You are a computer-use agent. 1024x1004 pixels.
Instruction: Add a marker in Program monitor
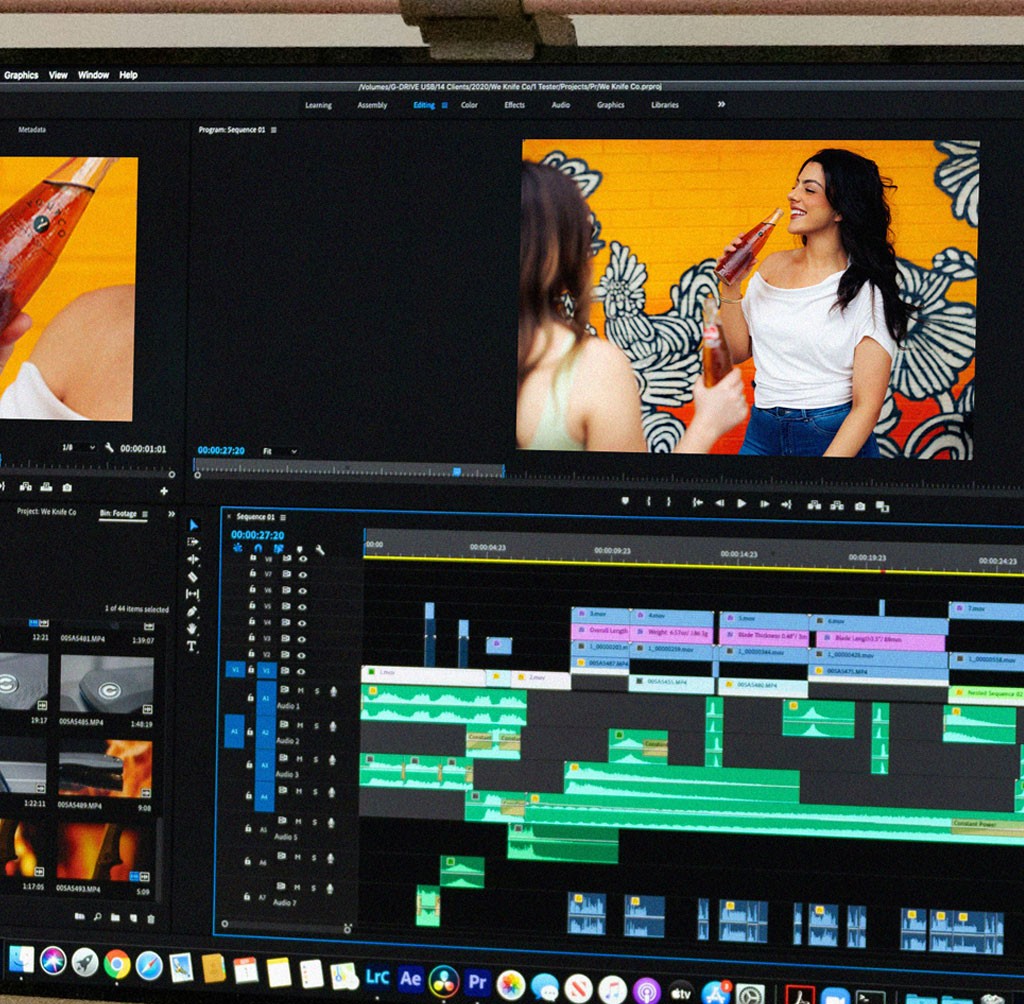[625, 501]
